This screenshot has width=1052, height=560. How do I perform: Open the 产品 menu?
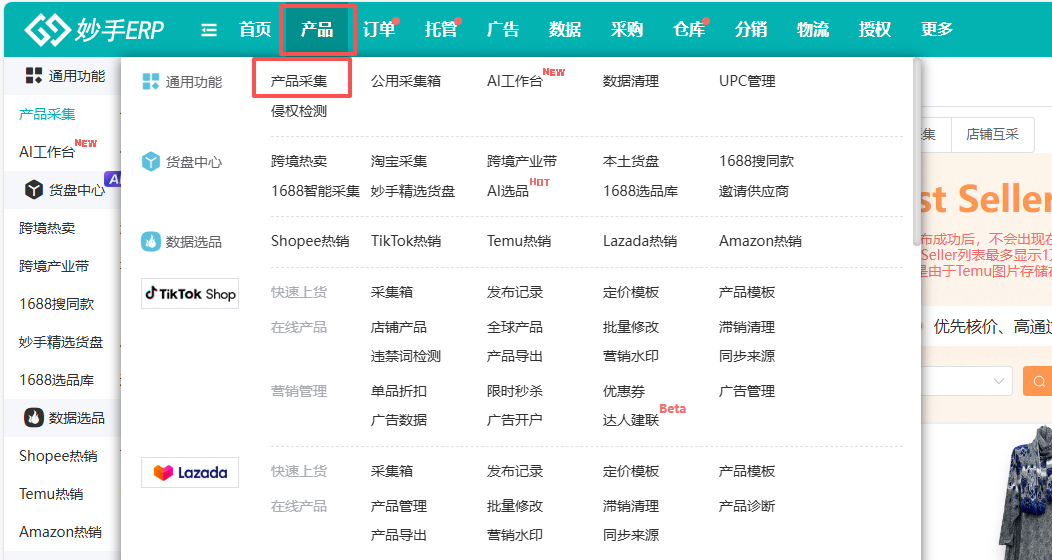pos(317,30)
